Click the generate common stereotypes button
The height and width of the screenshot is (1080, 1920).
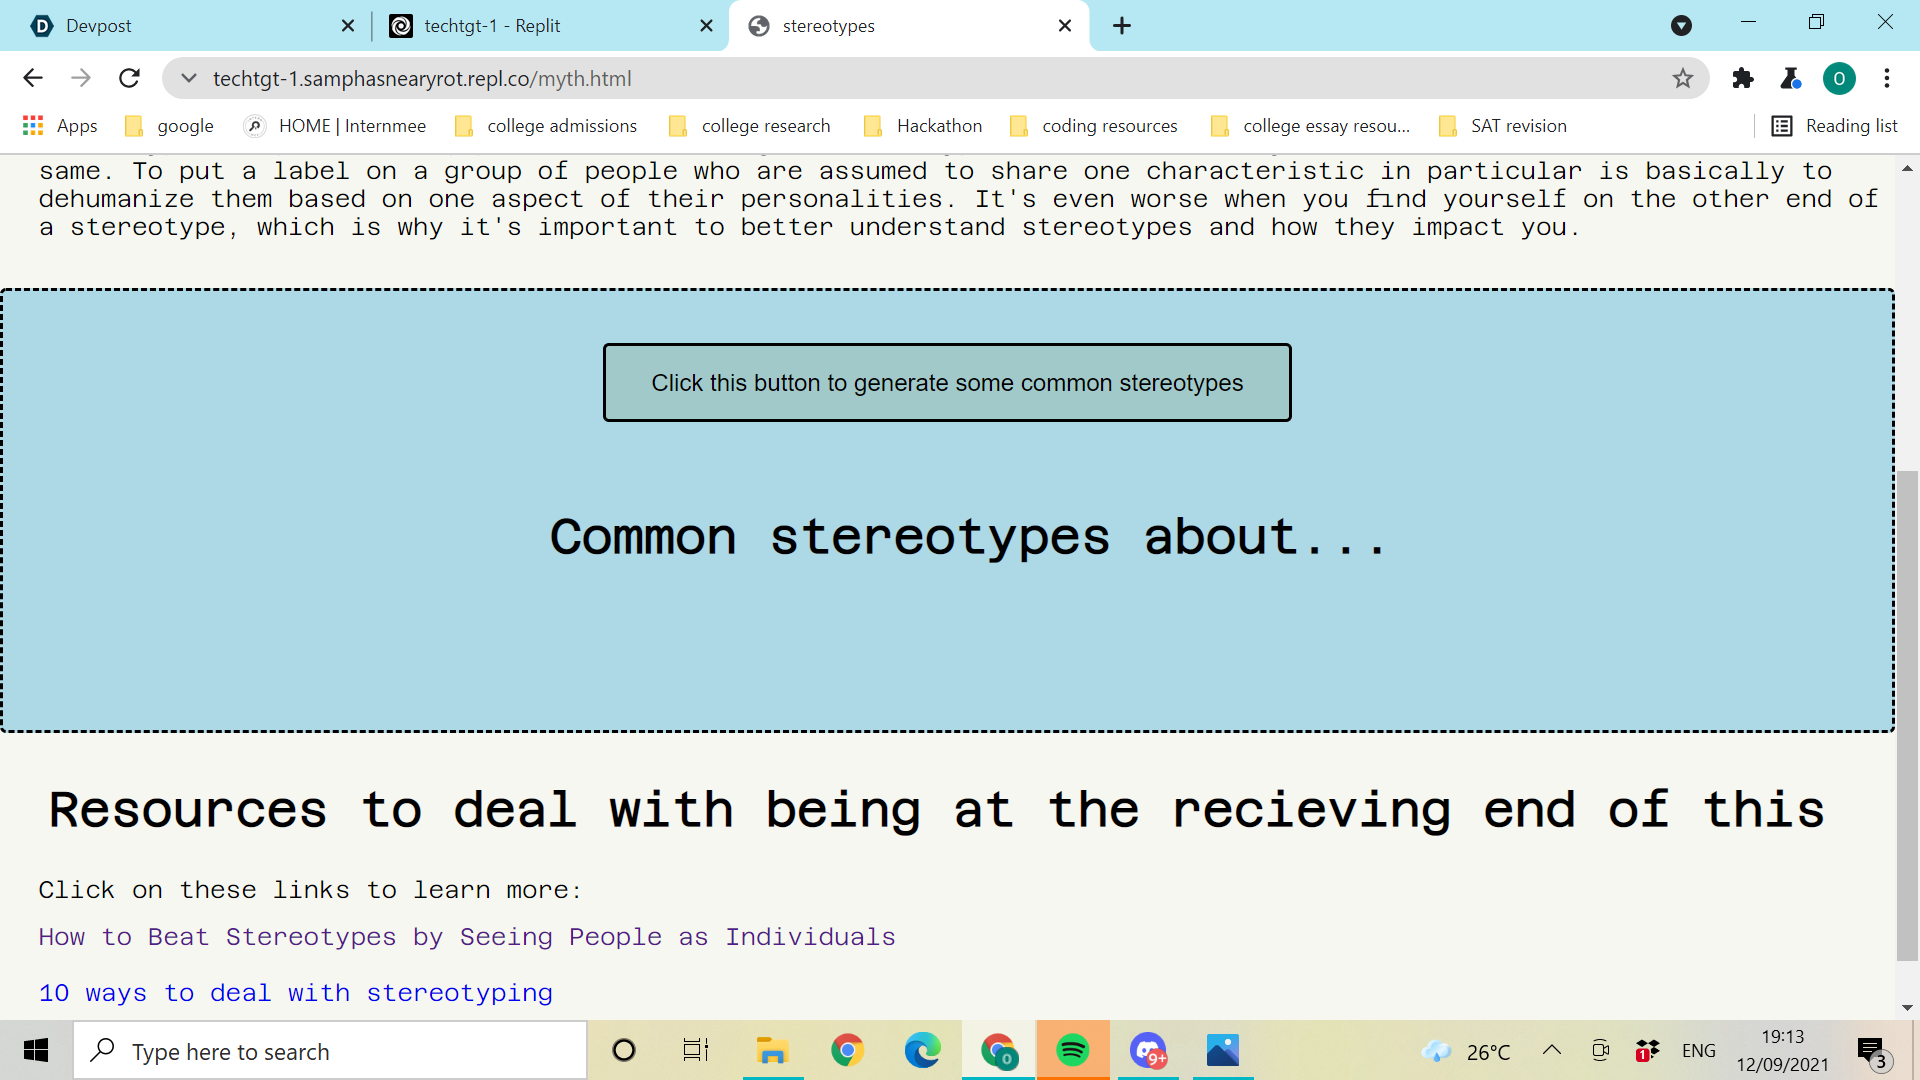click(947, 383)
